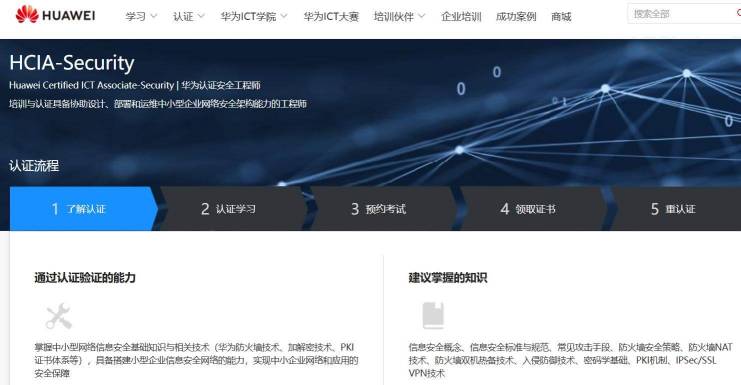Image resolution: width=741 pixels, height=385 pixels.
Task: Expand the chevron next to 认证
Action: (x=201, y=17)
